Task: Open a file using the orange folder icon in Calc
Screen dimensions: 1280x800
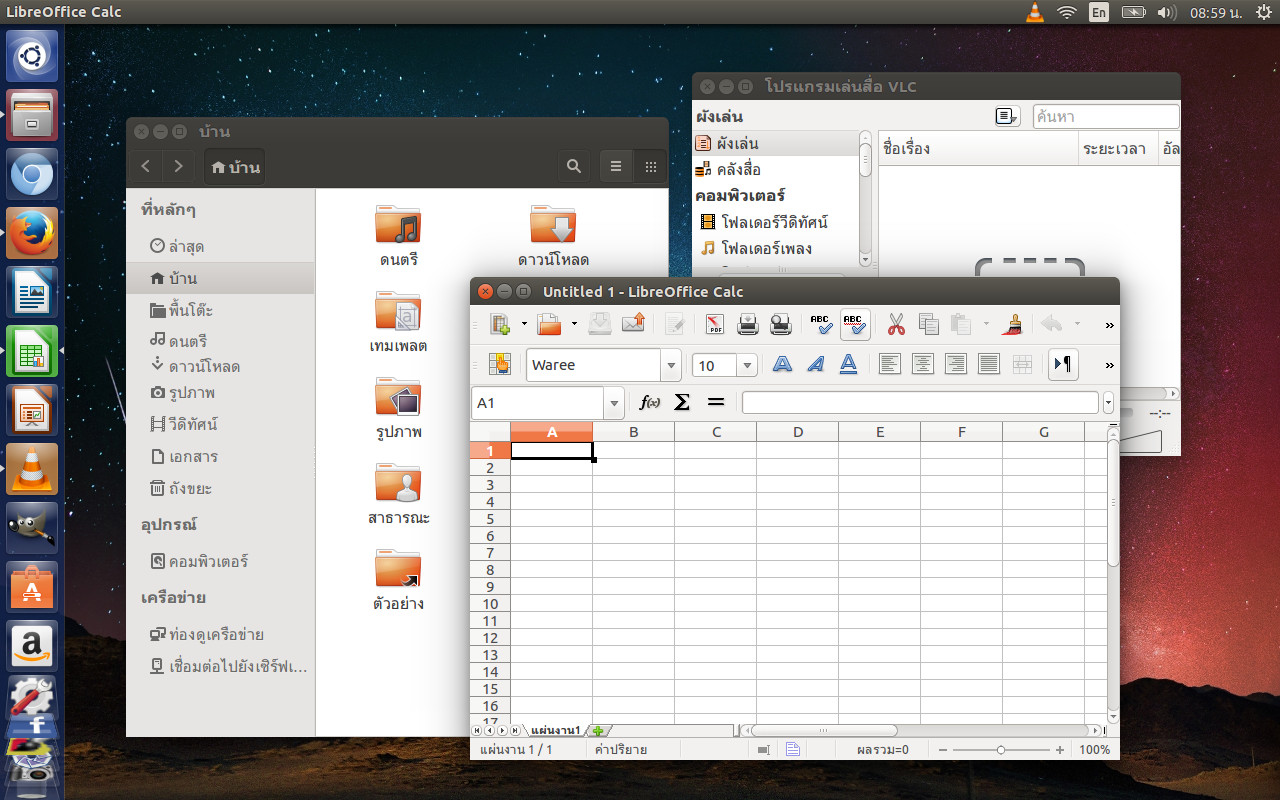Action: (549, 324)
